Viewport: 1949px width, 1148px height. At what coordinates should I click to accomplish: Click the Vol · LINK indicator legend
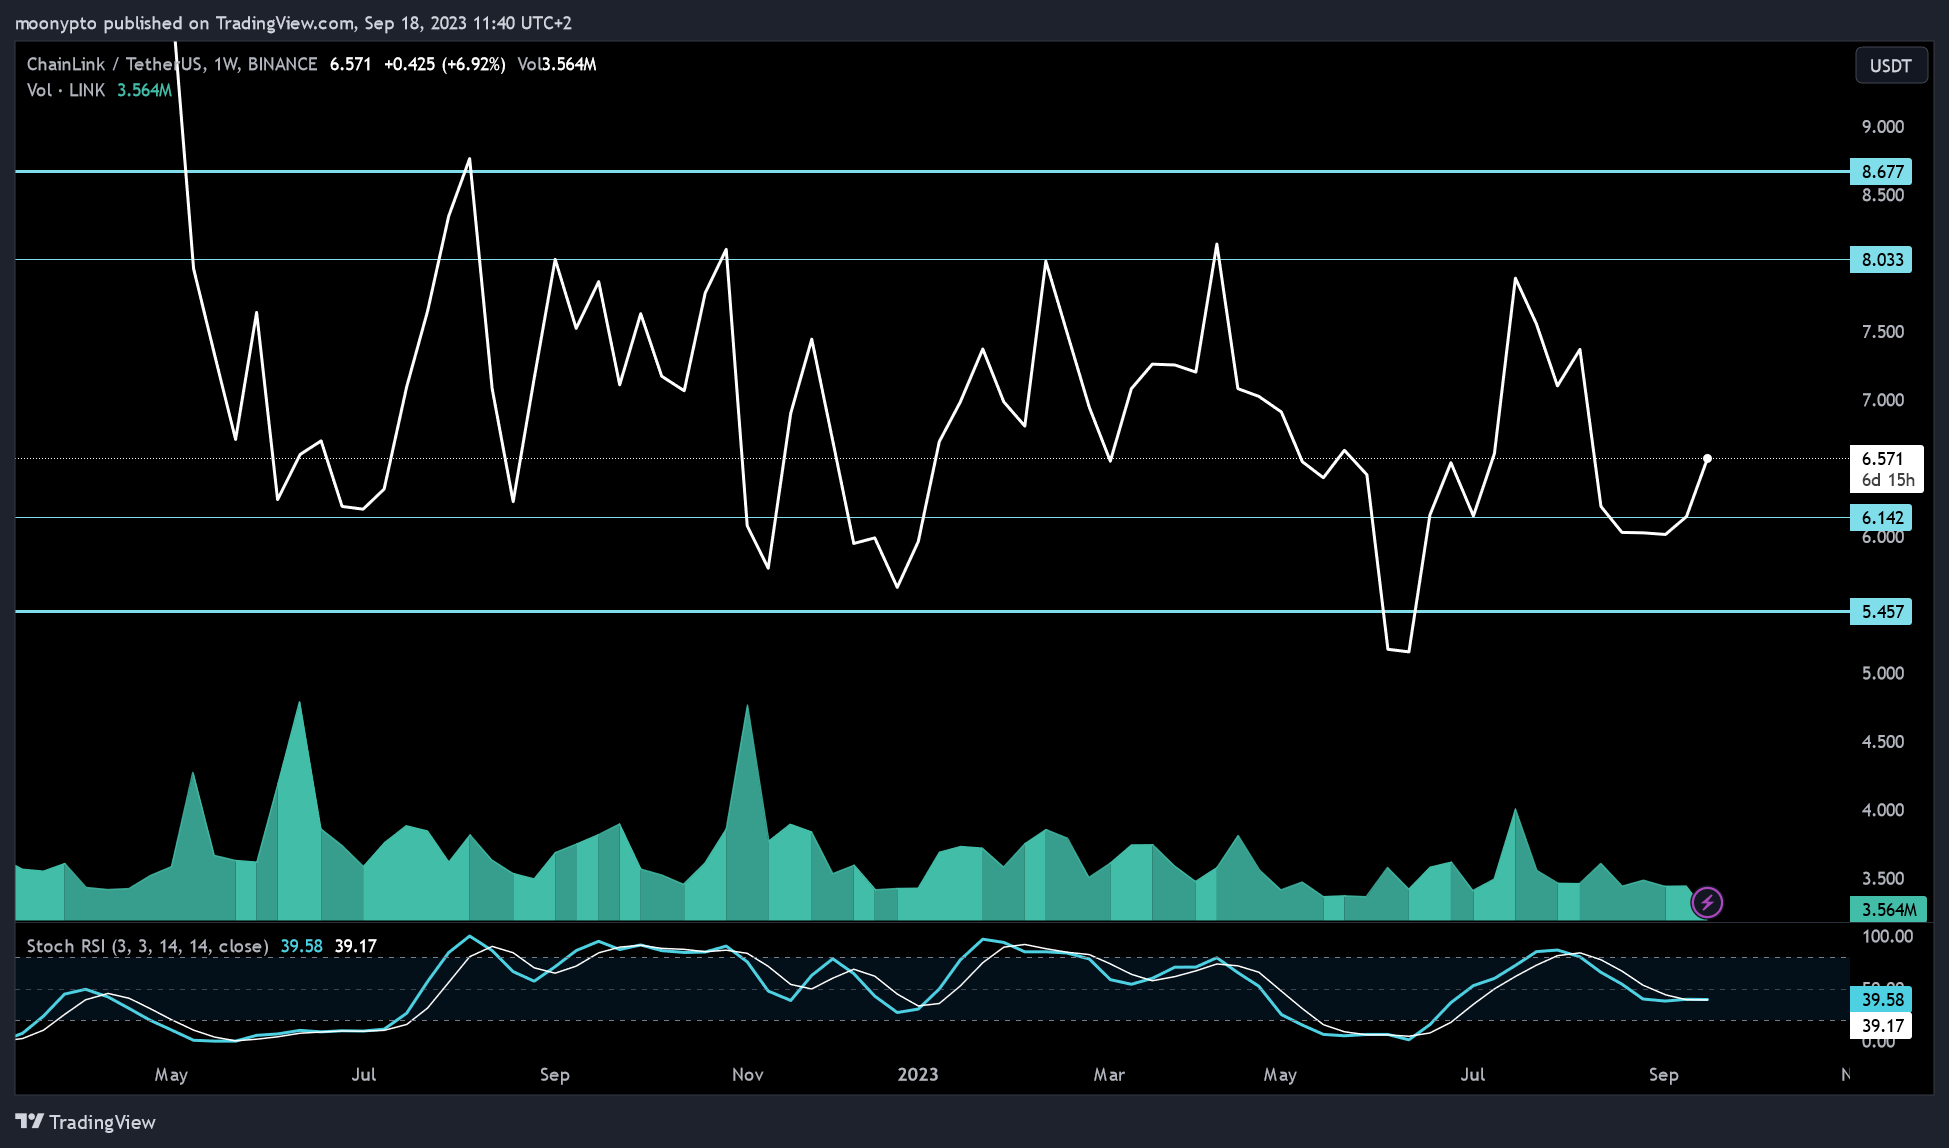pyautogui.click(x=66, y=90)
